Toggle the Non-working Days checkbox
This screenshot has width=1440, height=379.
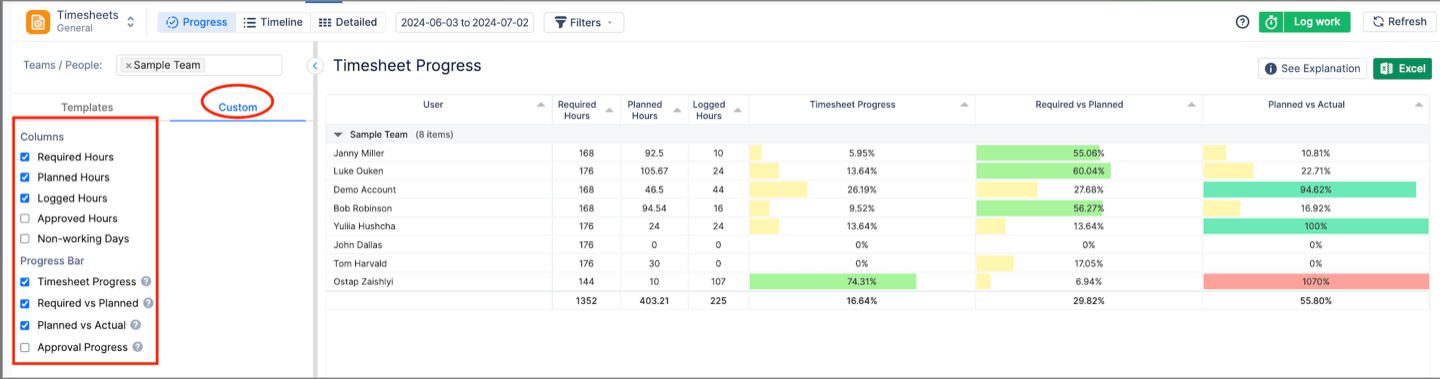pos(25,239)
